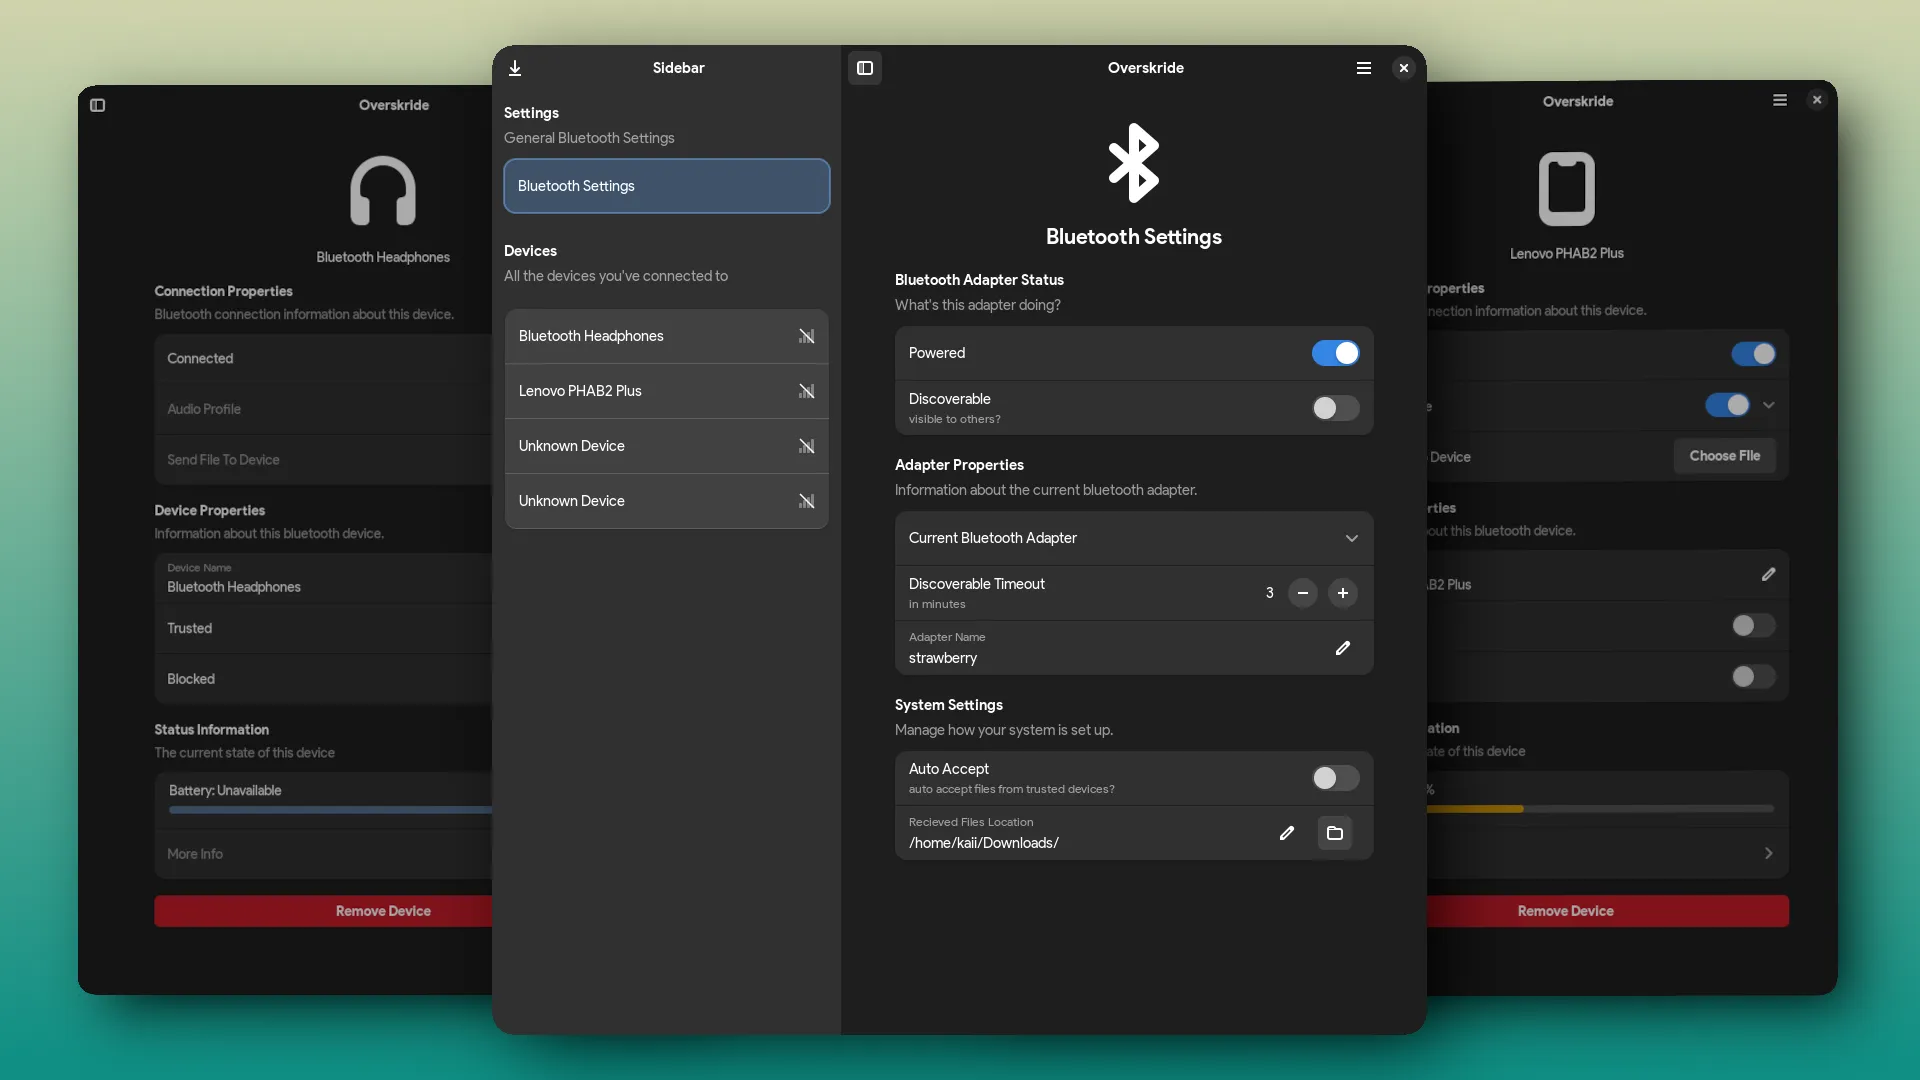Increase Discoverable Timeout with the plus button
This screenshot has width=1920, height=1080.
1342,593
